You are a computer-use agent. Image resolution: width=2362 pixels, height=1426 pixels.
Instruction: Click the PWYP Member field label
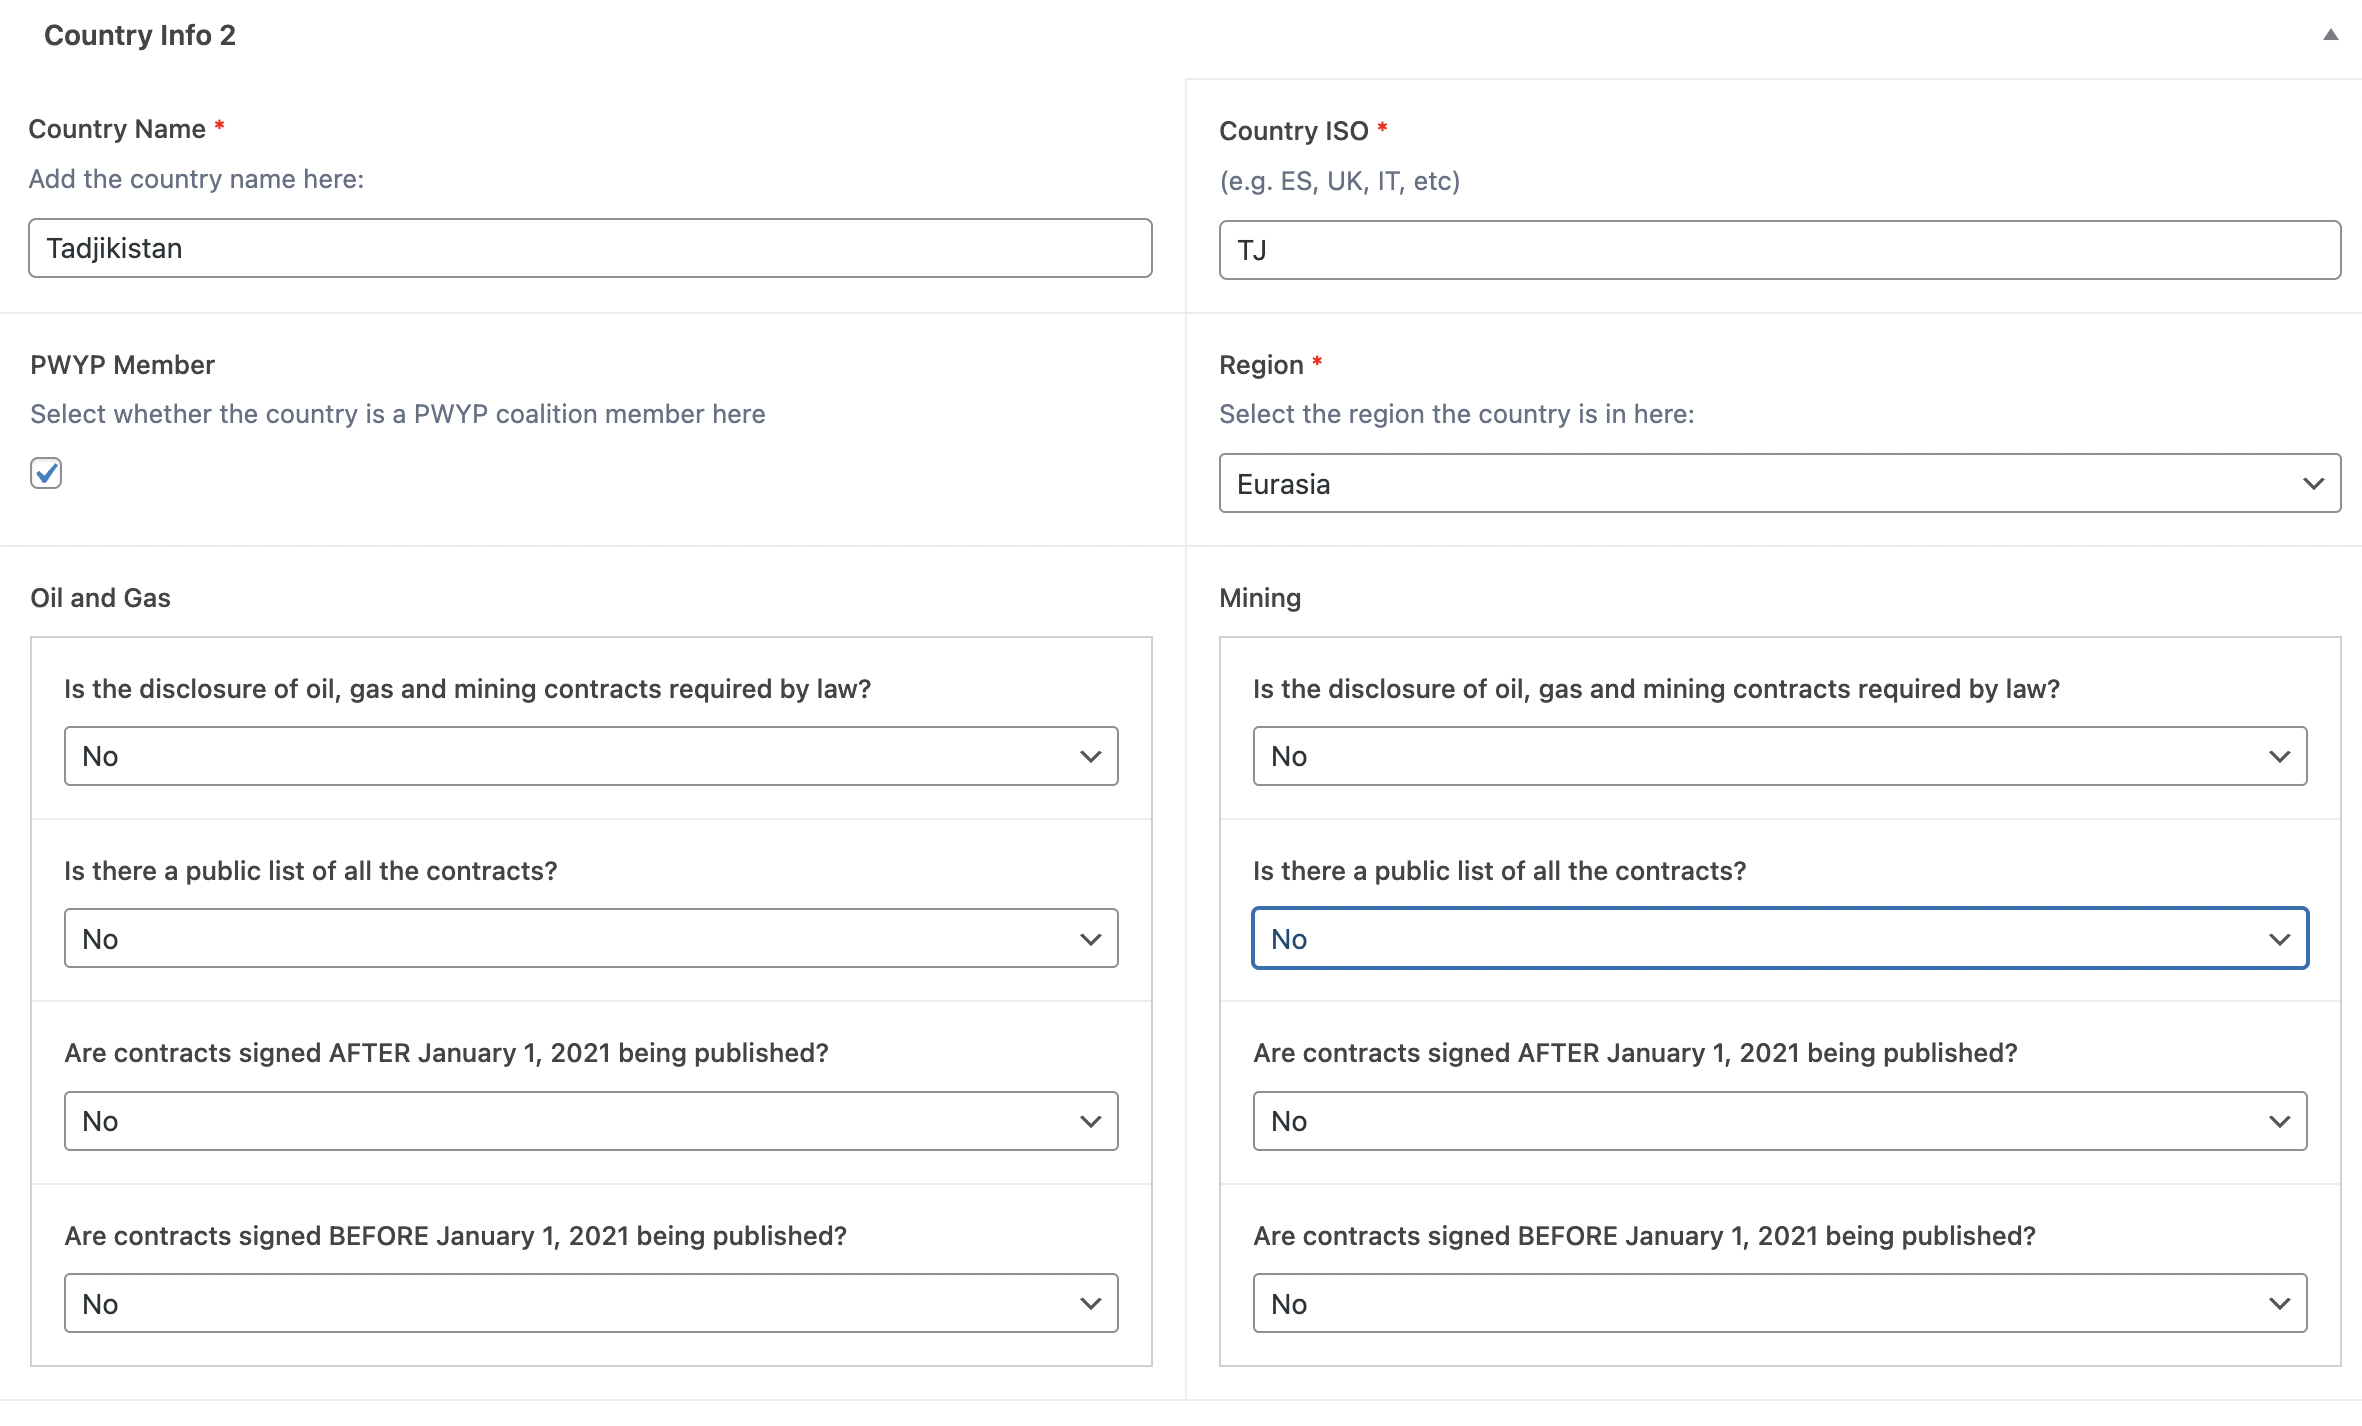pos(122,365)
